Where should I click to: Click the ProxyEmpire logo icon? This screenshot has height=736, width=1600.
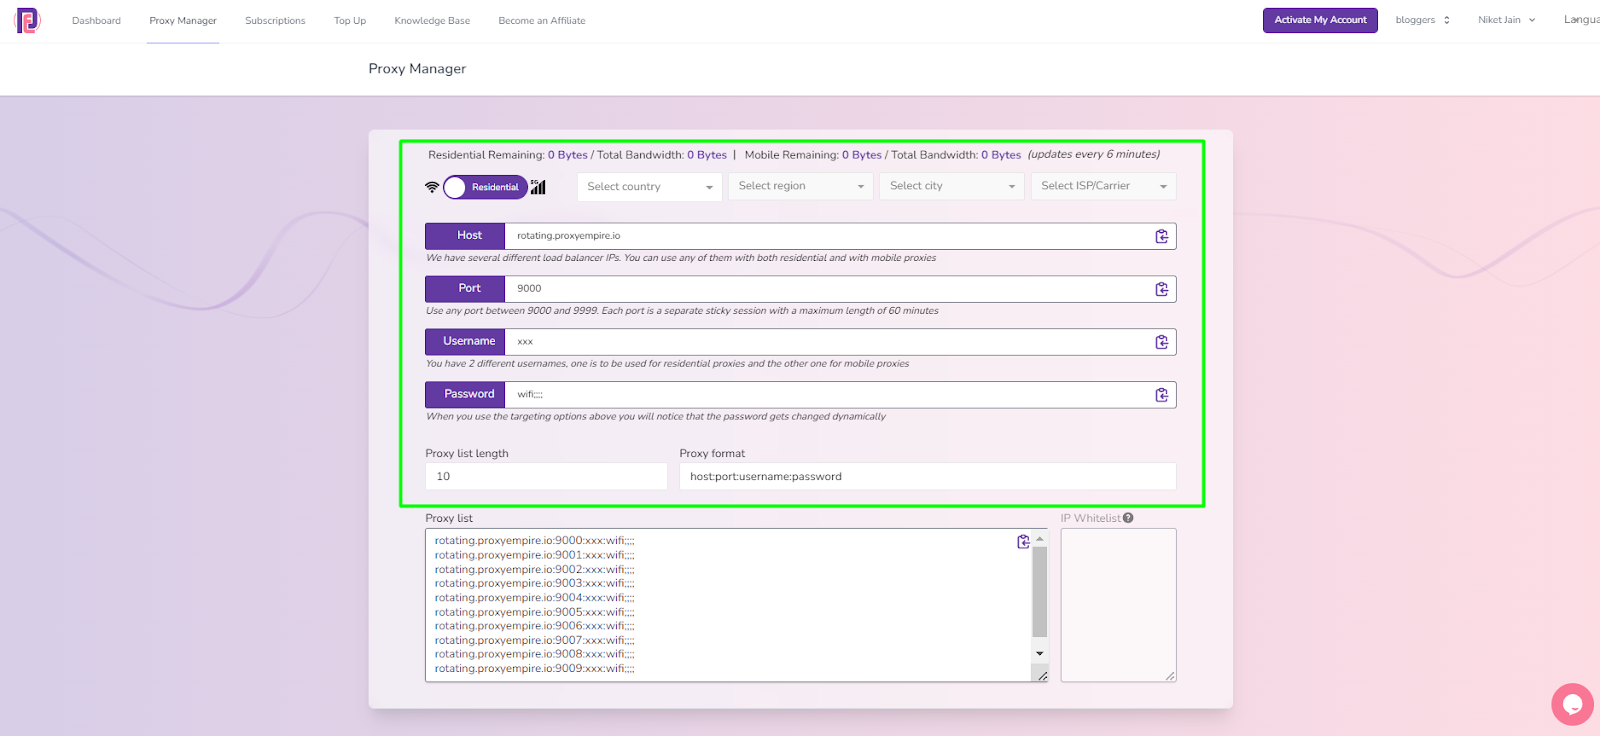pos(27,20)
